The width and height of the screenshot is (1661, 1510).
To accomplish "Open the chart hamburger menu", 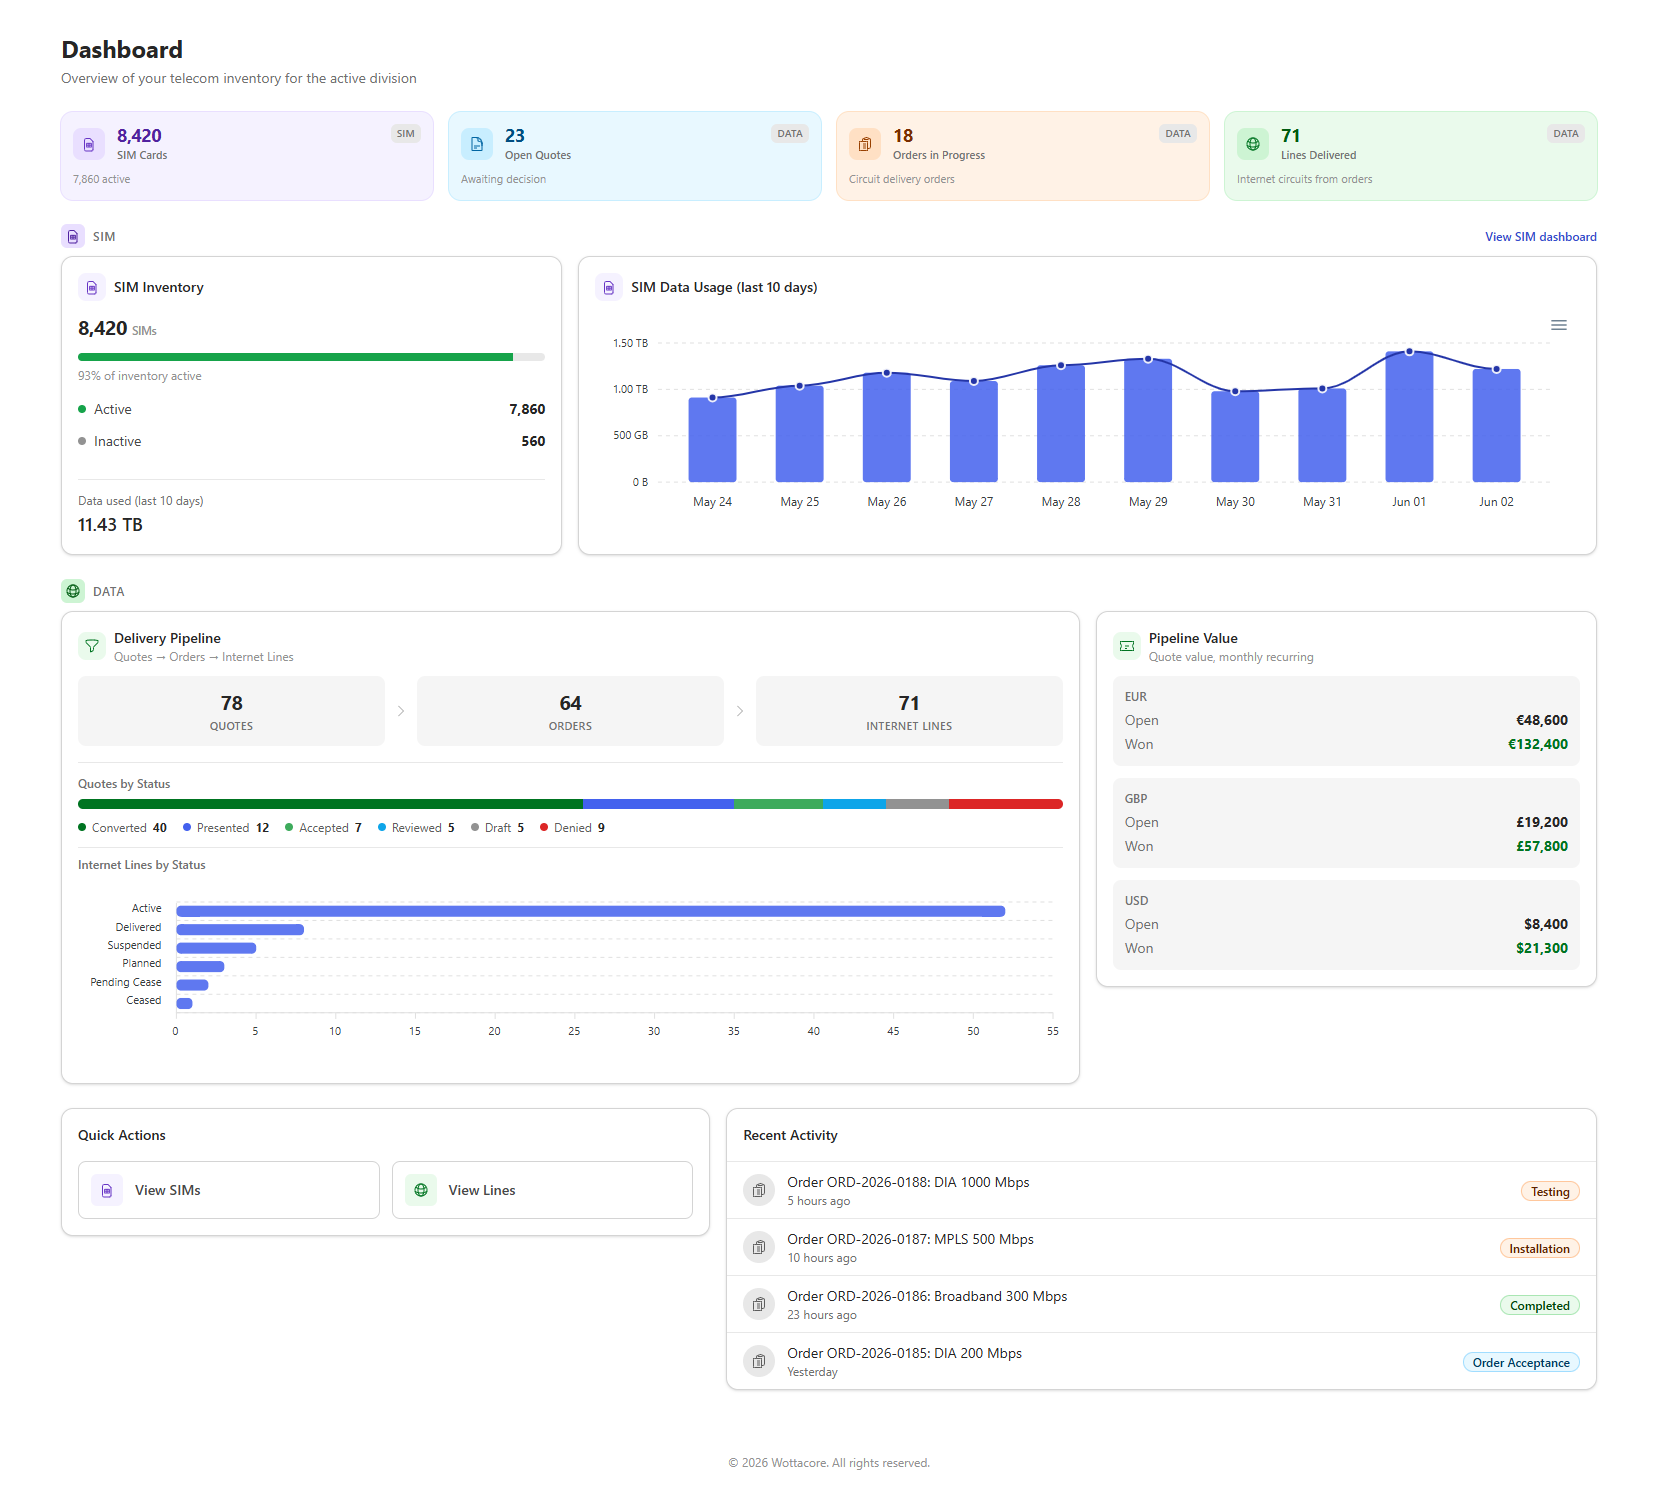I will [1559, 325].
